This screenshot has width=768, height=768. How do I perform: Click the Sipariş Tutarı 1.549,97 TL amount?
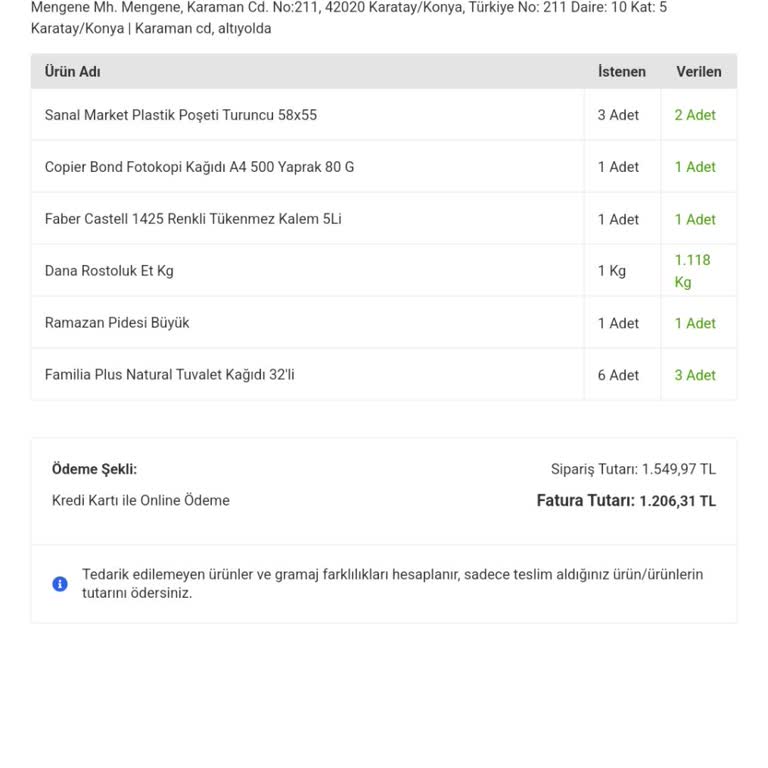633,469
